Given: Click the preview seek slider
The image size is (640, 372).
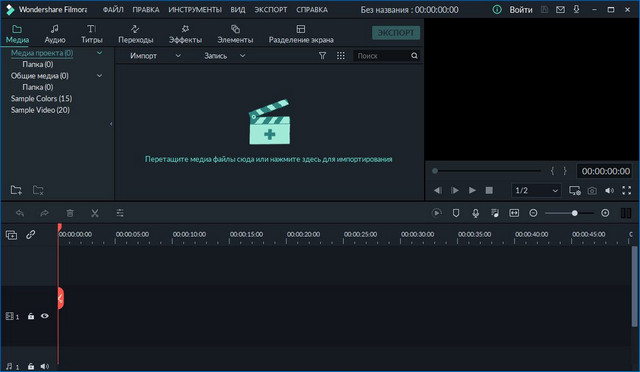Looking at the screenshot, I should (488, 171).
